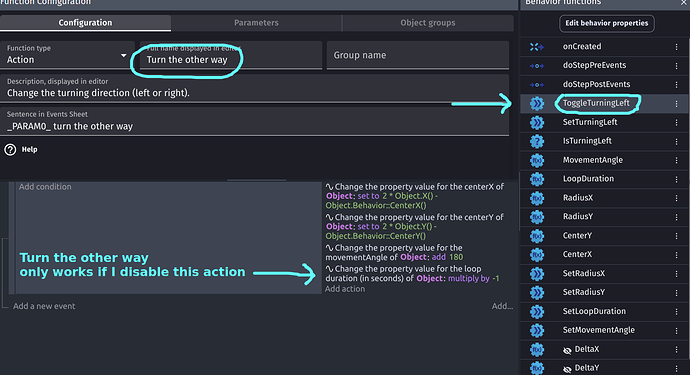Select the doStepPostEvents icon
690x375 pixels.
[537, 85]
